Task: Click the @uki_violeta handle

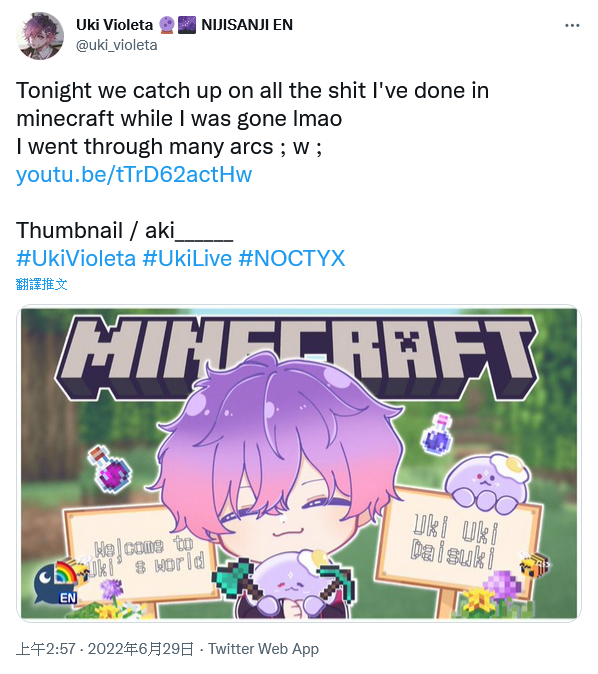Action: [117, 45]
